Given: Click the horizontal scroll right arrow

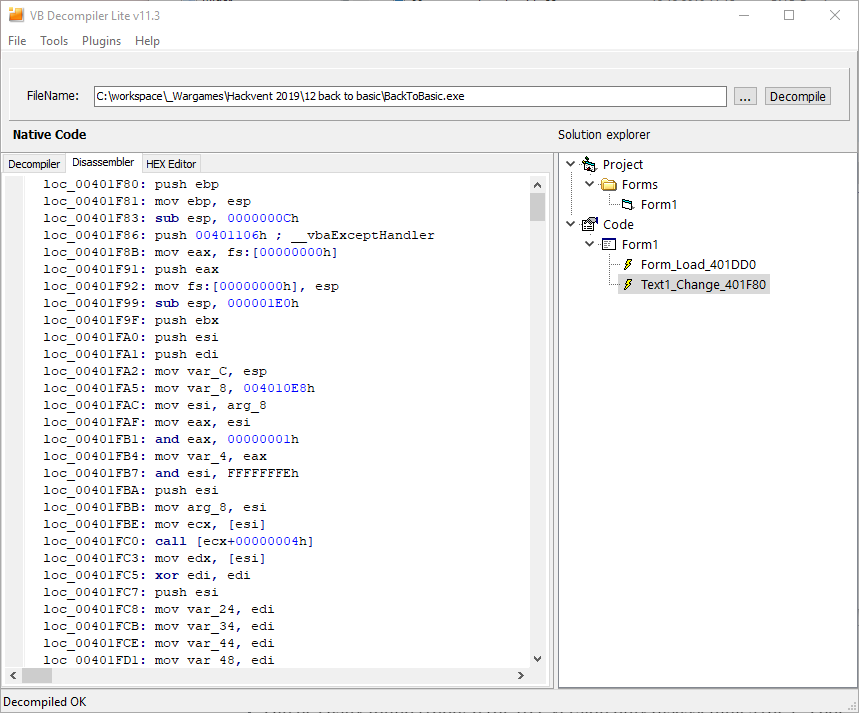Looking at the screenshot, I should (x=521, y=675).
